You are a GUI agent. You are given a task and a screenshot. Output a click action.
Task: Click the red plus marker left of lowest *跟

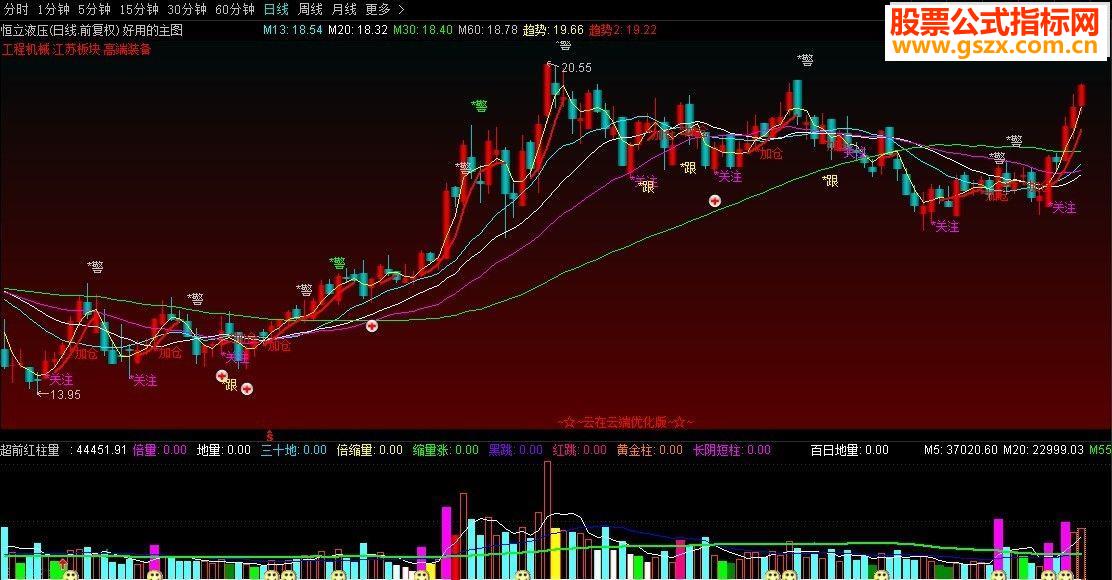222,376
